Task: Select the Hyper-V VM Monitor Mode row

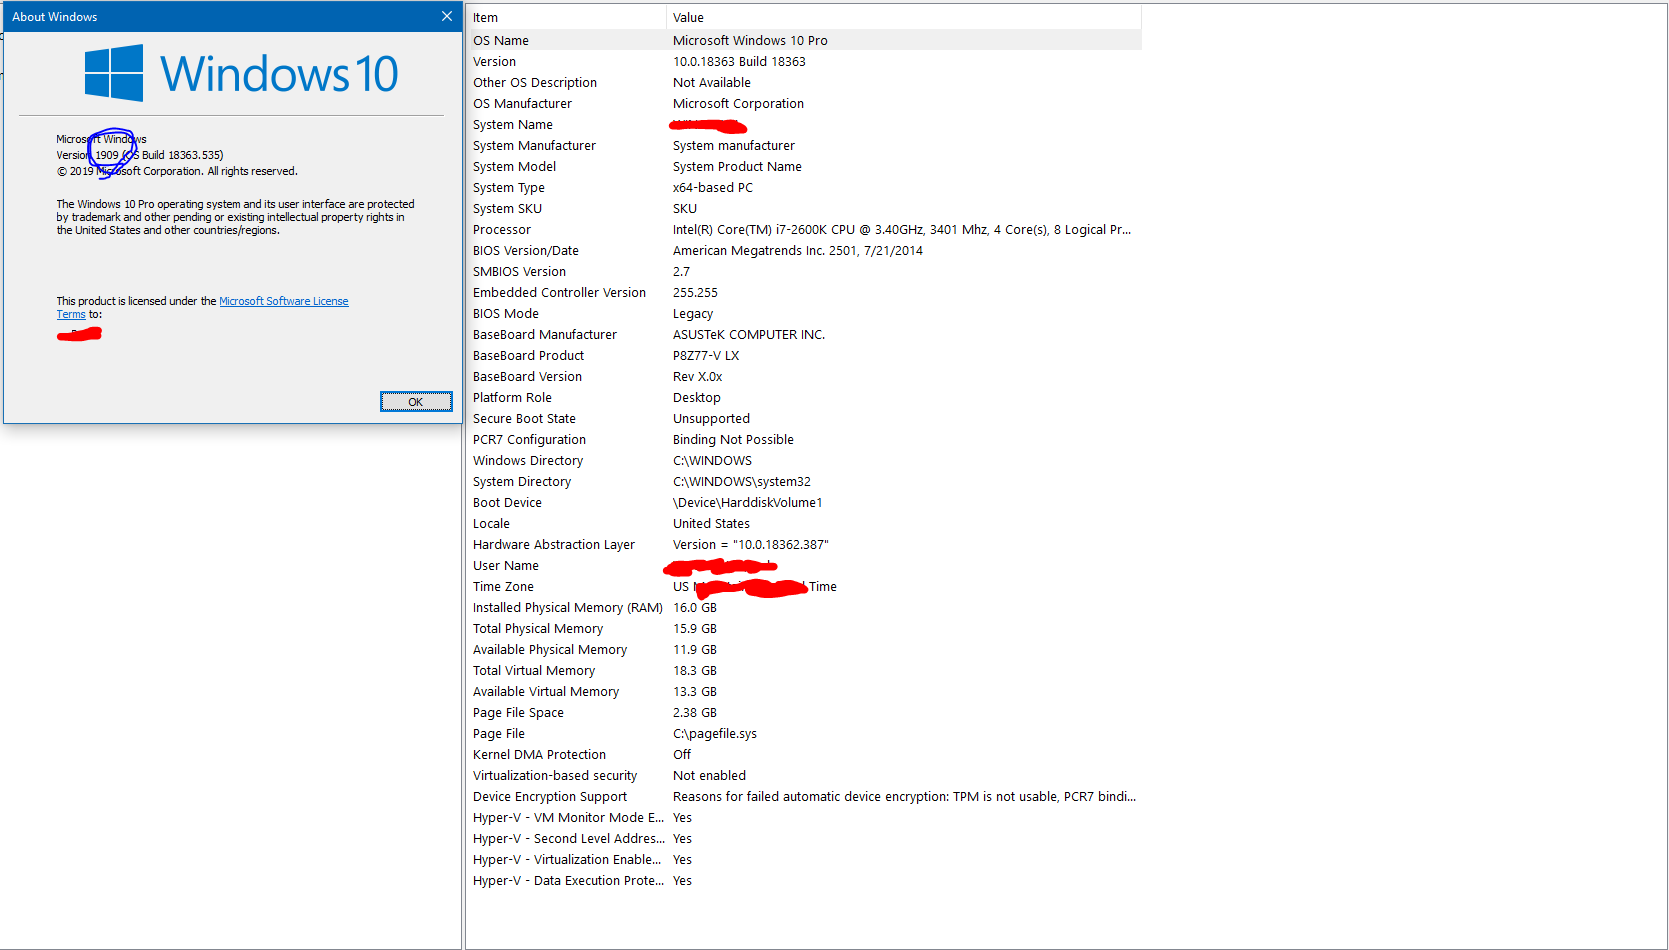Action: pos(804,817)
